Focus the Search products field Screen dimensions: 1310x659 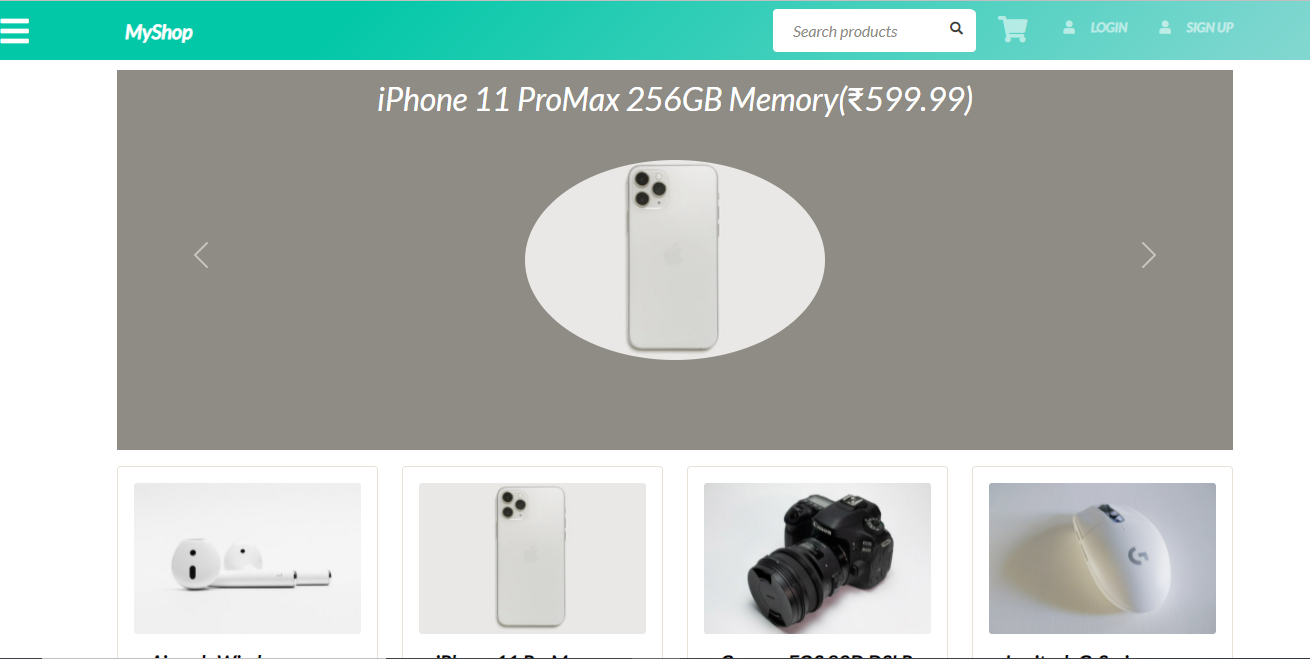pos(860,31)
